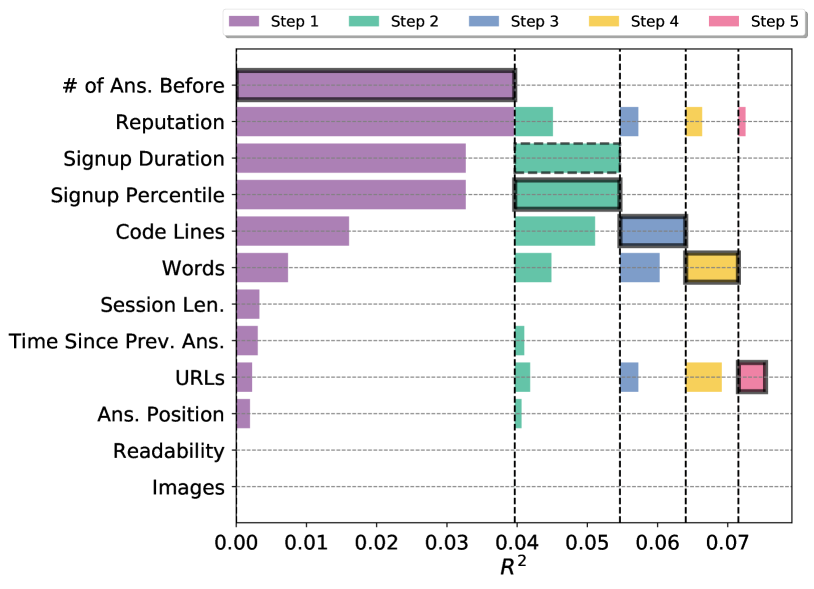814x589 pixels.
Task: Select the 'Time Since Prev. Ans.' label
Action: 116,341
